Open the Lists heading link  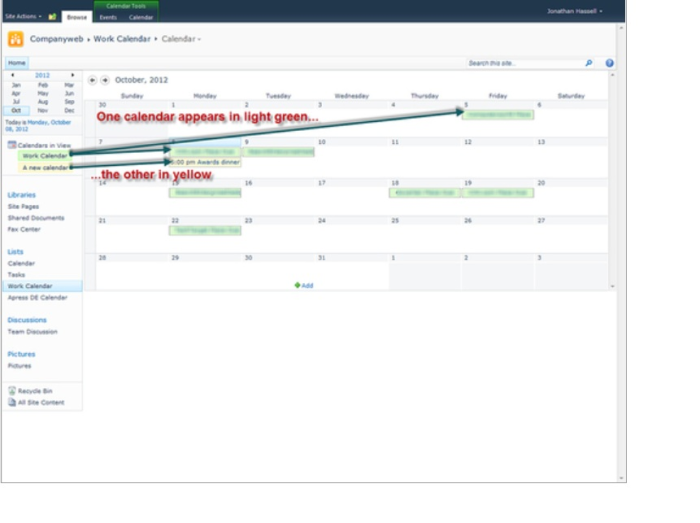15,252
